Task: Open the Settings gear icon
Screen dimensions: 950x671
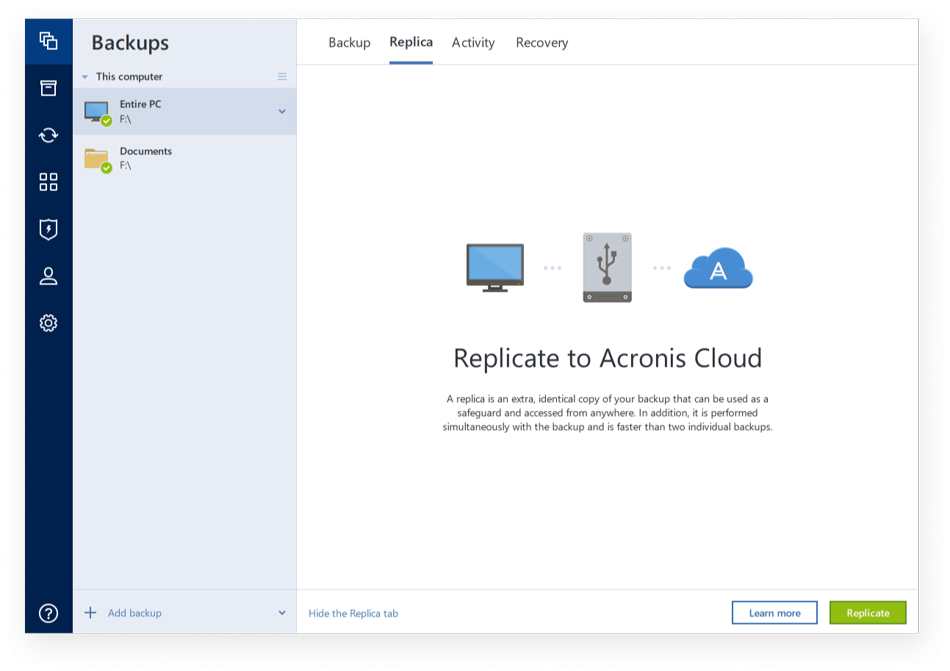Action: point(48,323)
